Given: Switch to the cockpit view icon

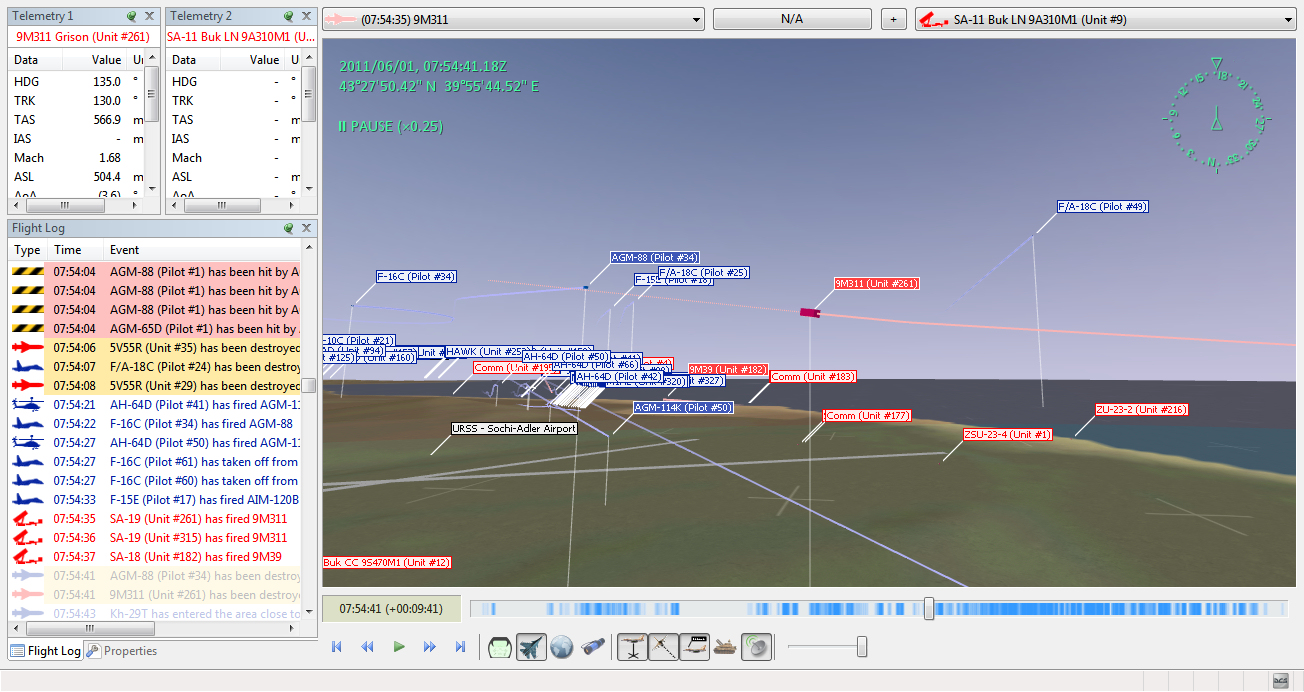Looking at the screenshot, I should click(x=500, y=647).
